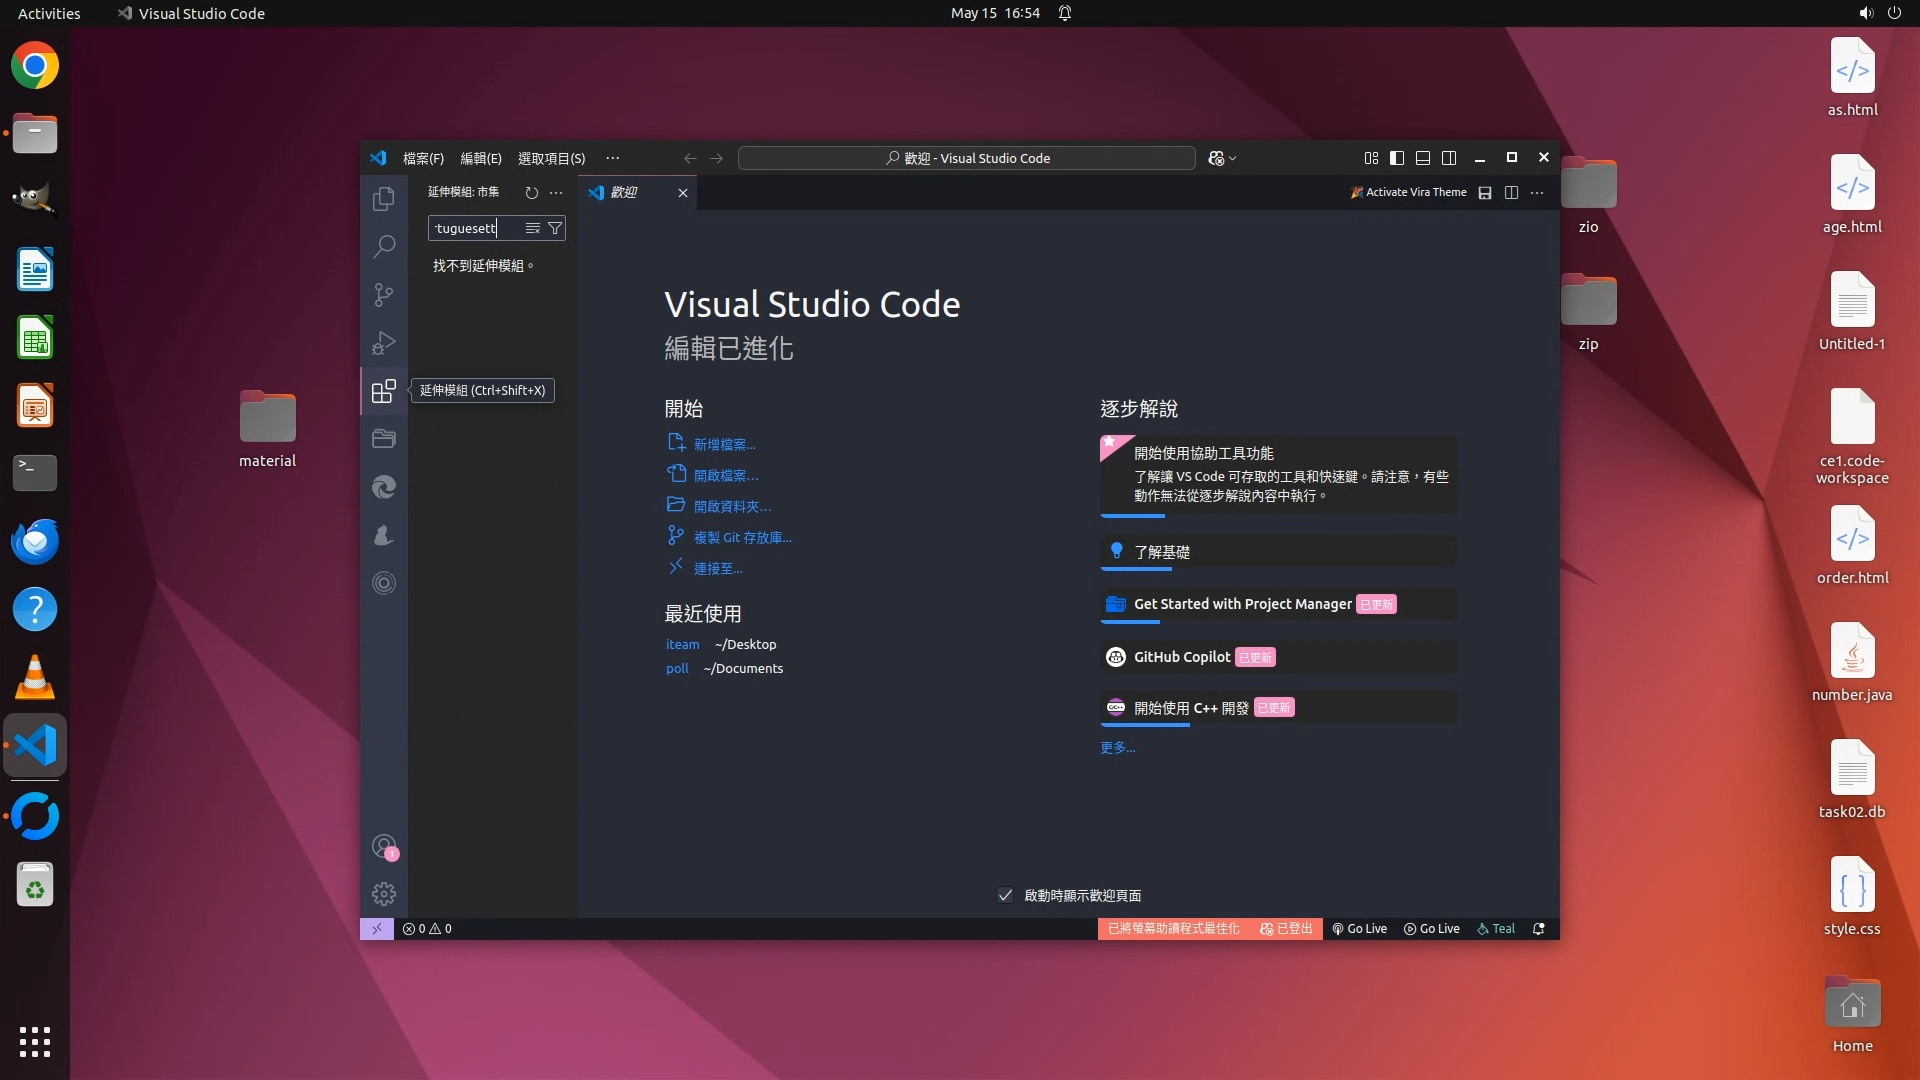The width and height of the screenshot is (1920, 1080).
Task: Expand the hidden menus ellipsis in menu bar
Action: tap(612, 158)
